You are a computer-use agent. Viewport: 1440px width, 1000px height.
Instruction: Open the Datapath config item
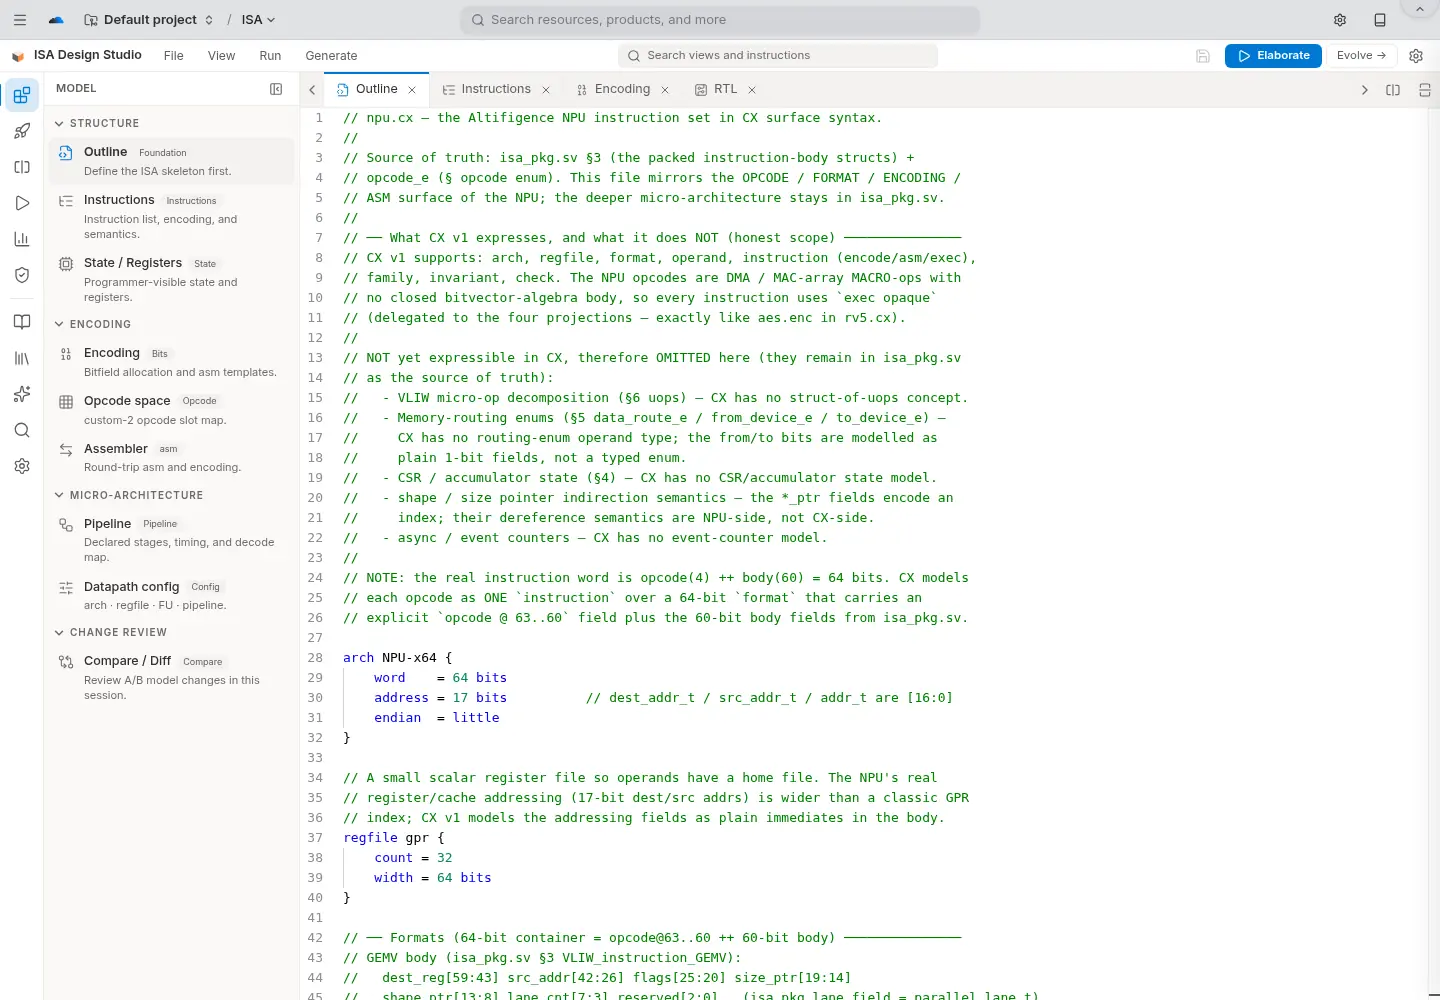[171, 595]
